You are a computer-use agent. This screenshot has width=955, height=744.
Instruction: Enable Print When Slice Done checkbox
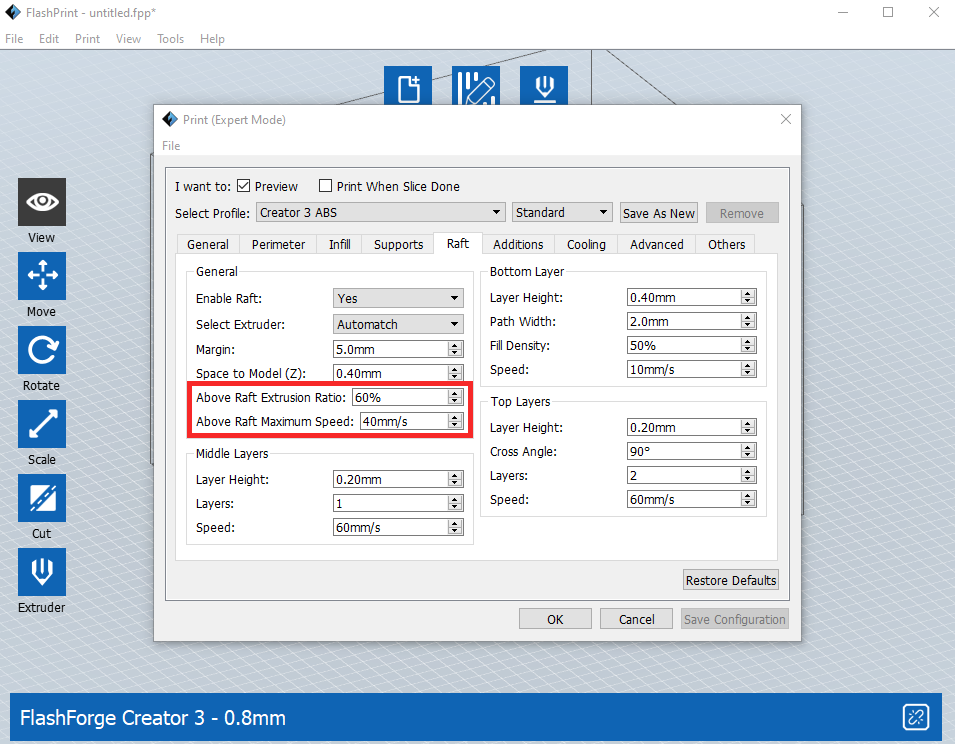(x=326, y=186)
